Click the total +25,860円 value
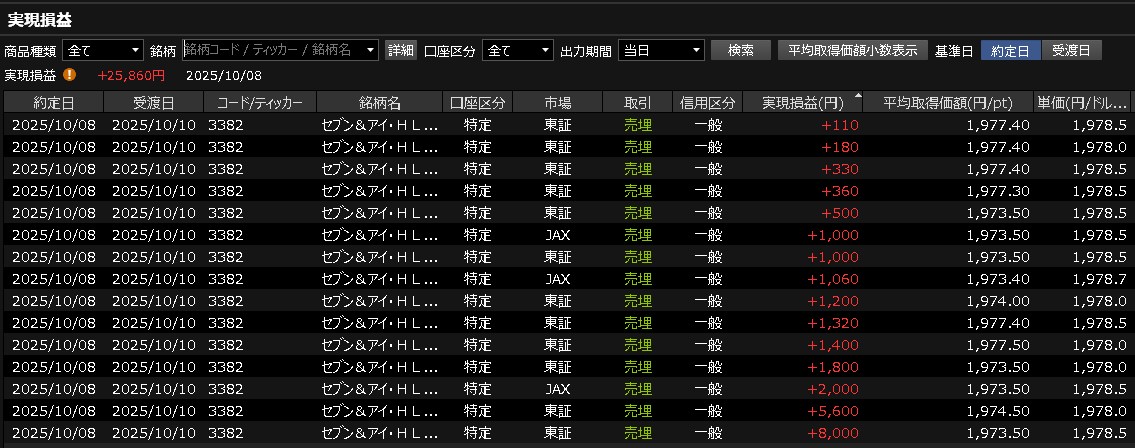 tap(131, 75)
